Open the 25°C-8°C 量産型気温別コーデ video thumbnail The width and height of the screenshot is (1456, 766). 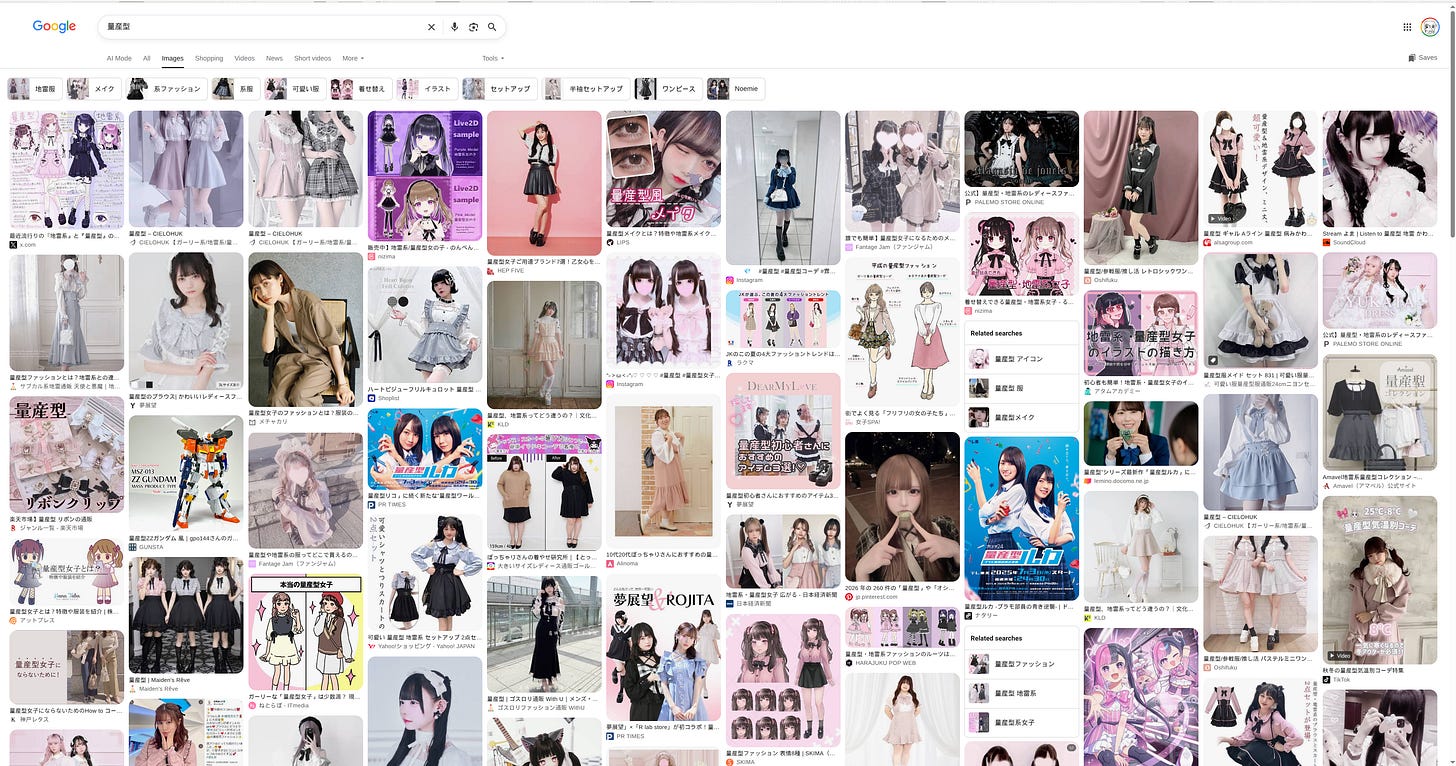[1379, 579]
